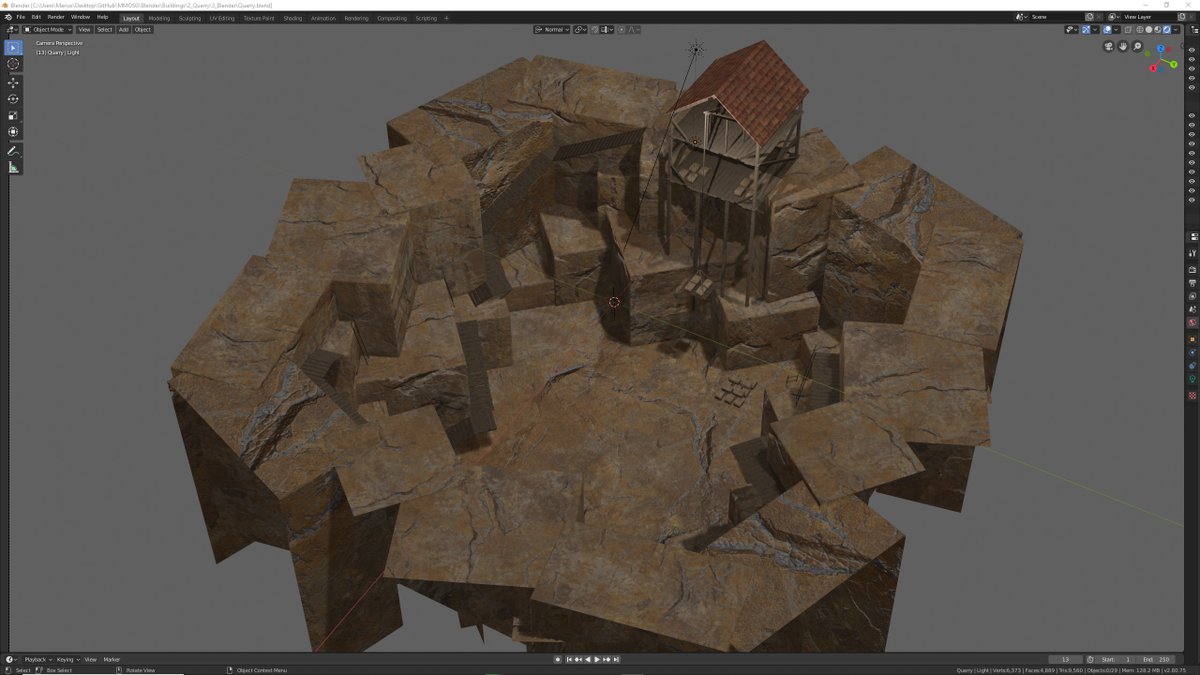This screenshot has height=675, width=1200.
Task: Jump to the timeline start frame
Action: pyautogui.click(x=569, y=660)
